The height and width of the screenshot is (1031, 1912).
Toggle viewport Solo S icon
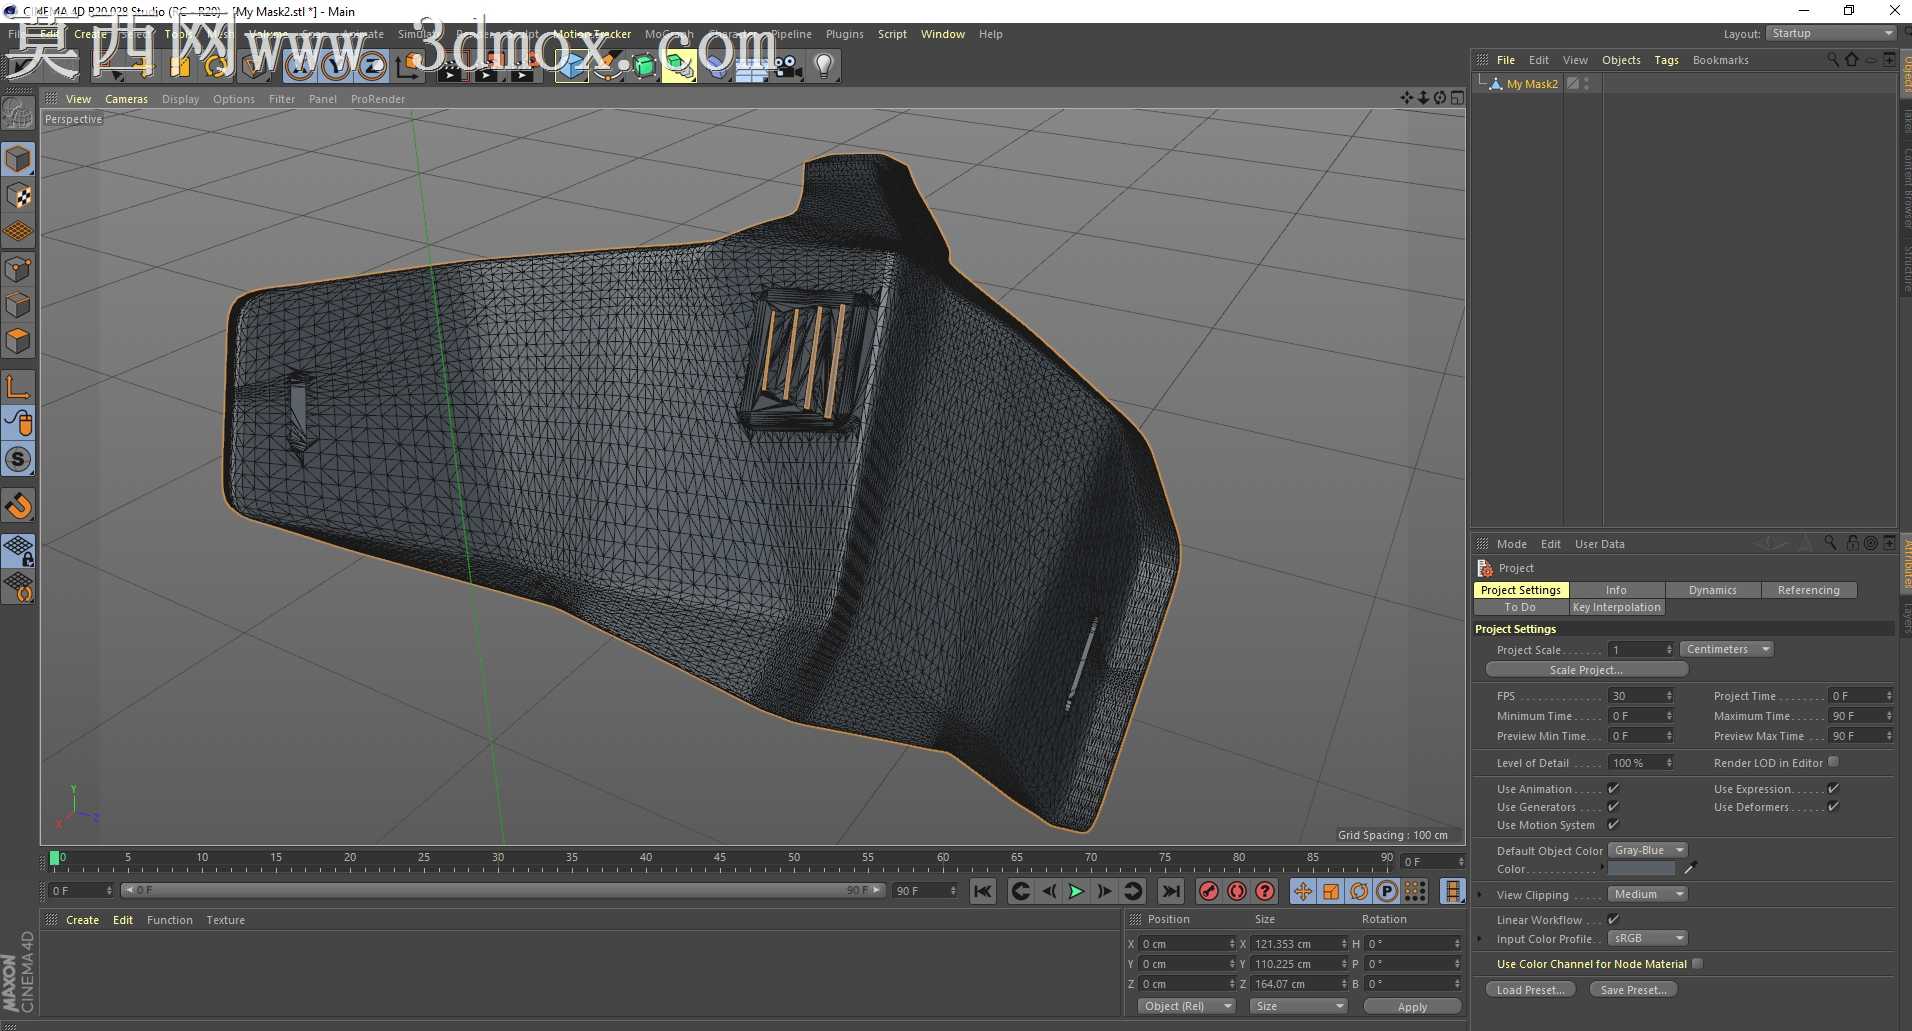[x=18, y=460]
